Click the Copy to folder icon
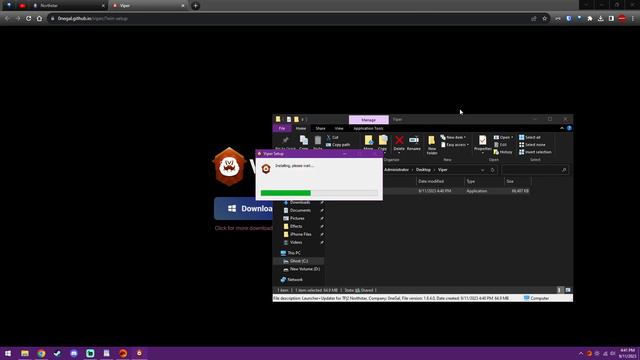This screenshot has width=640, height=360. [x=382, y=140]
